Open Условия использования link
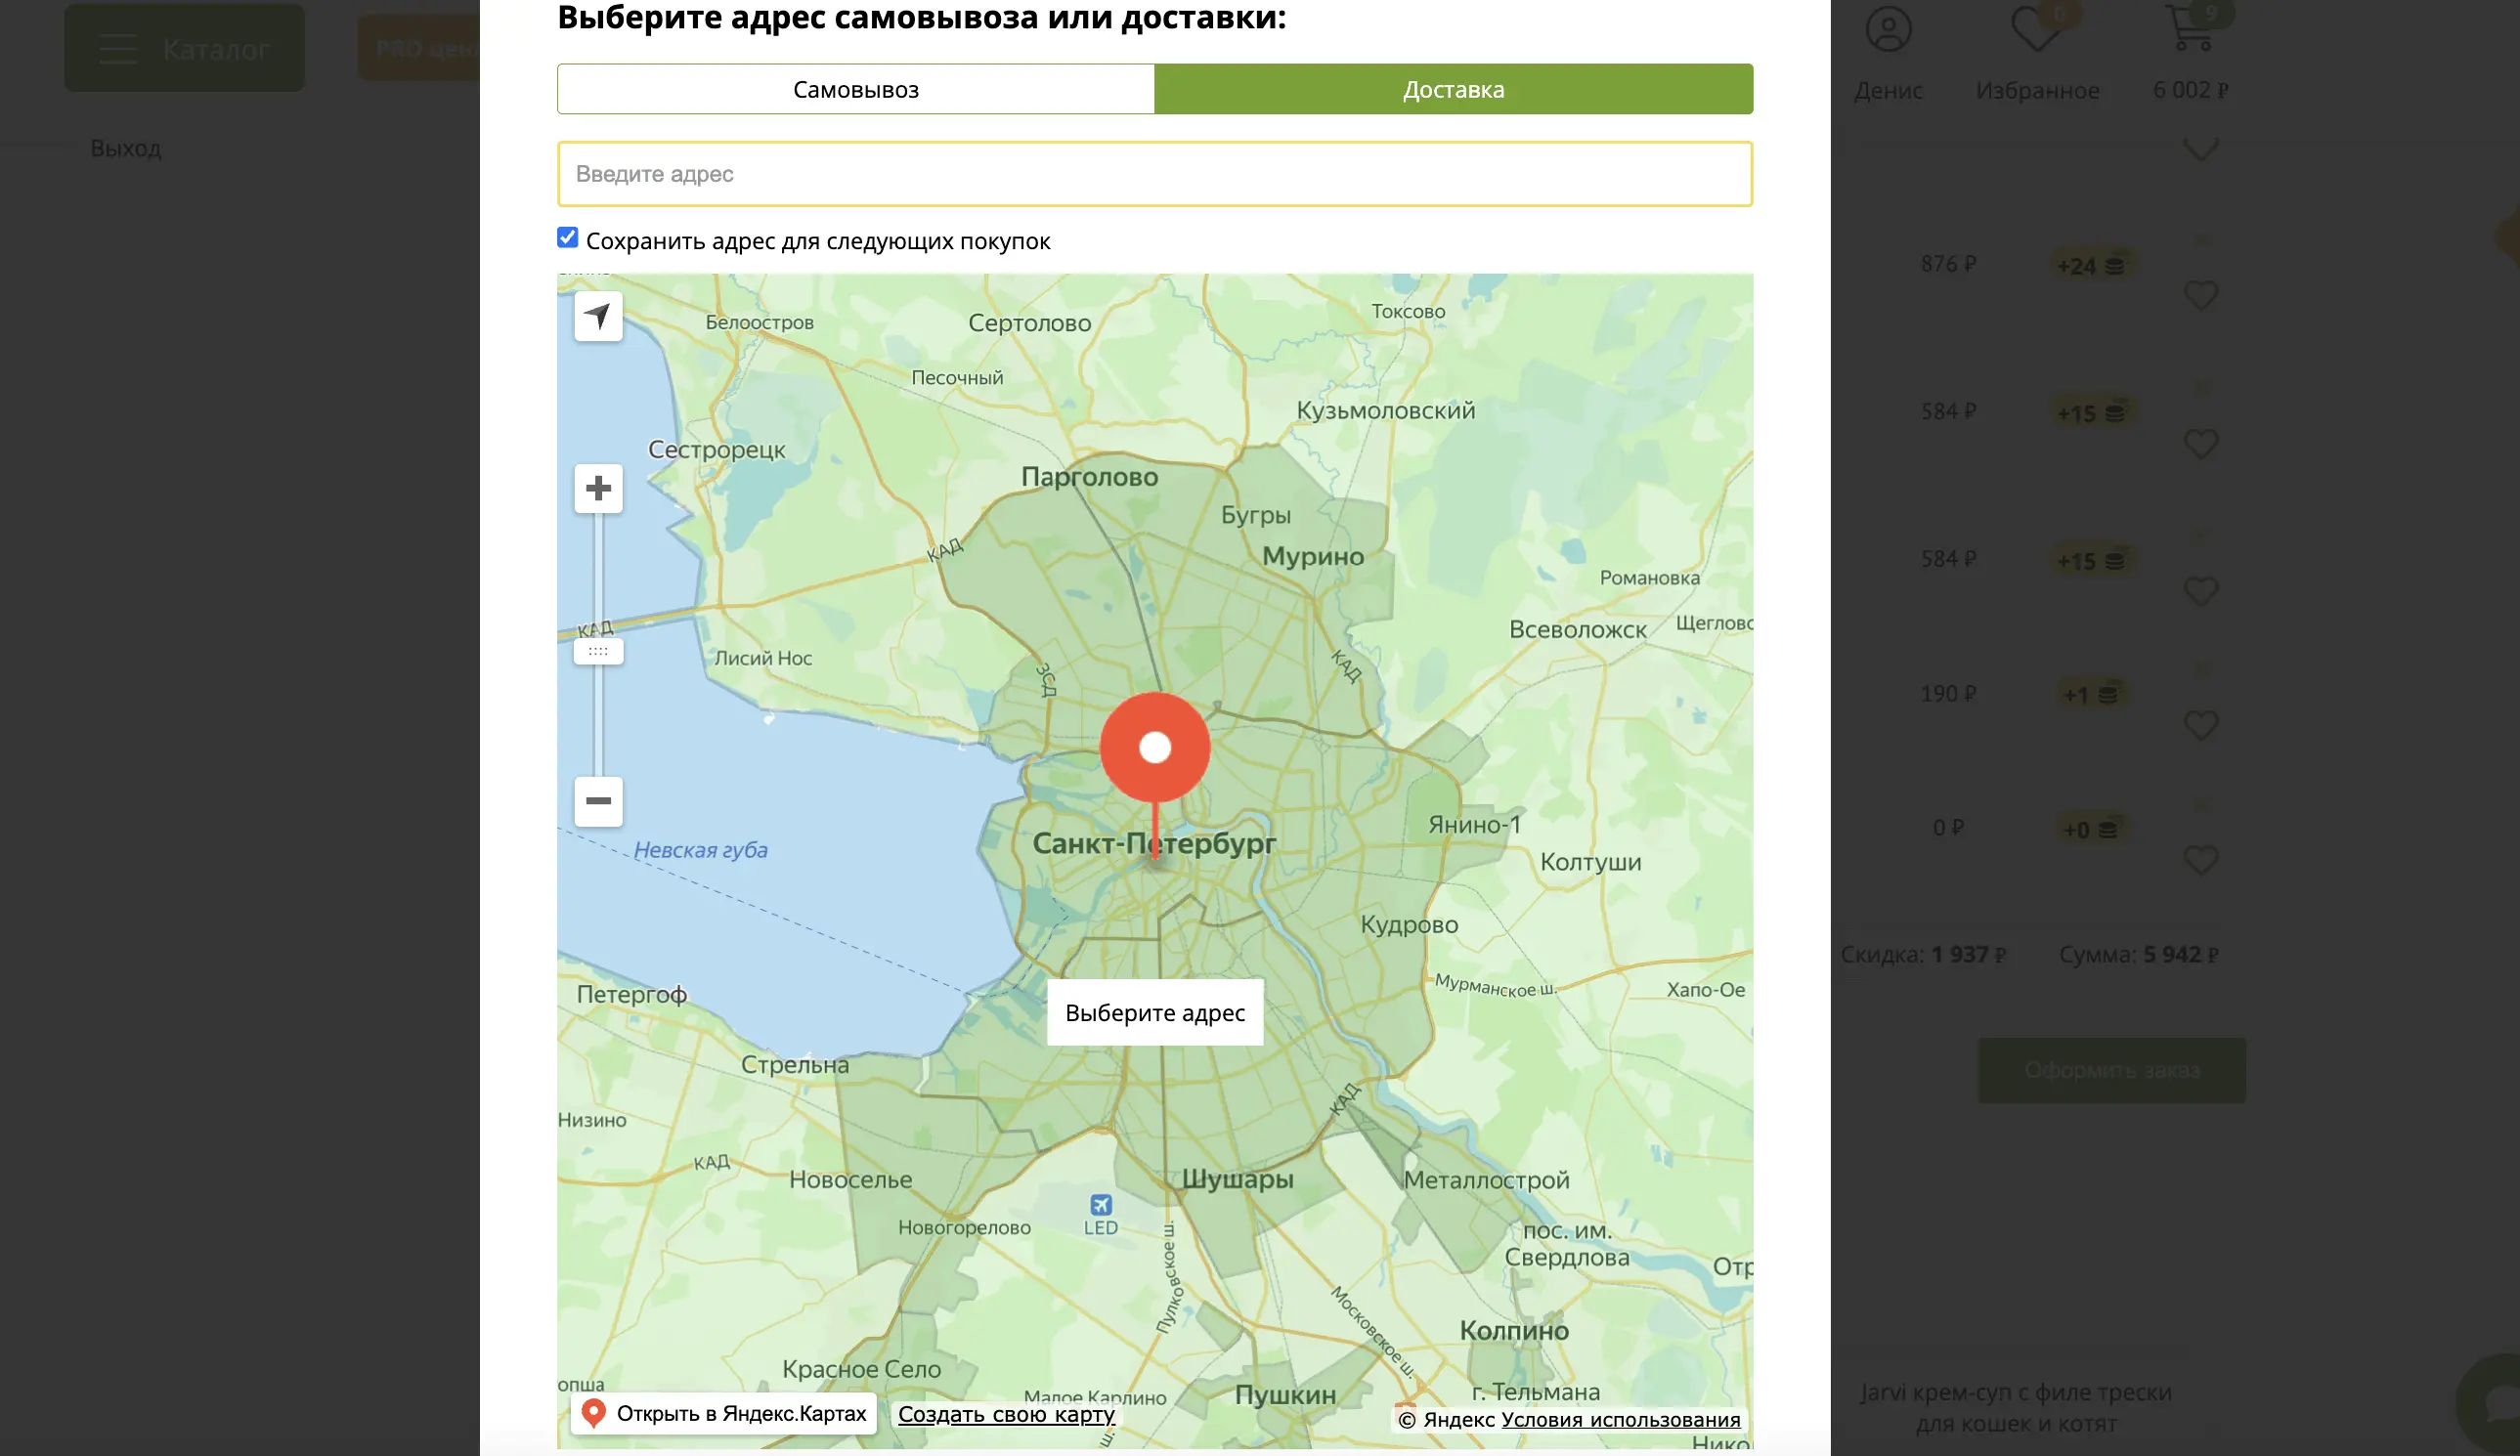 click(x=1620, y=1419)
